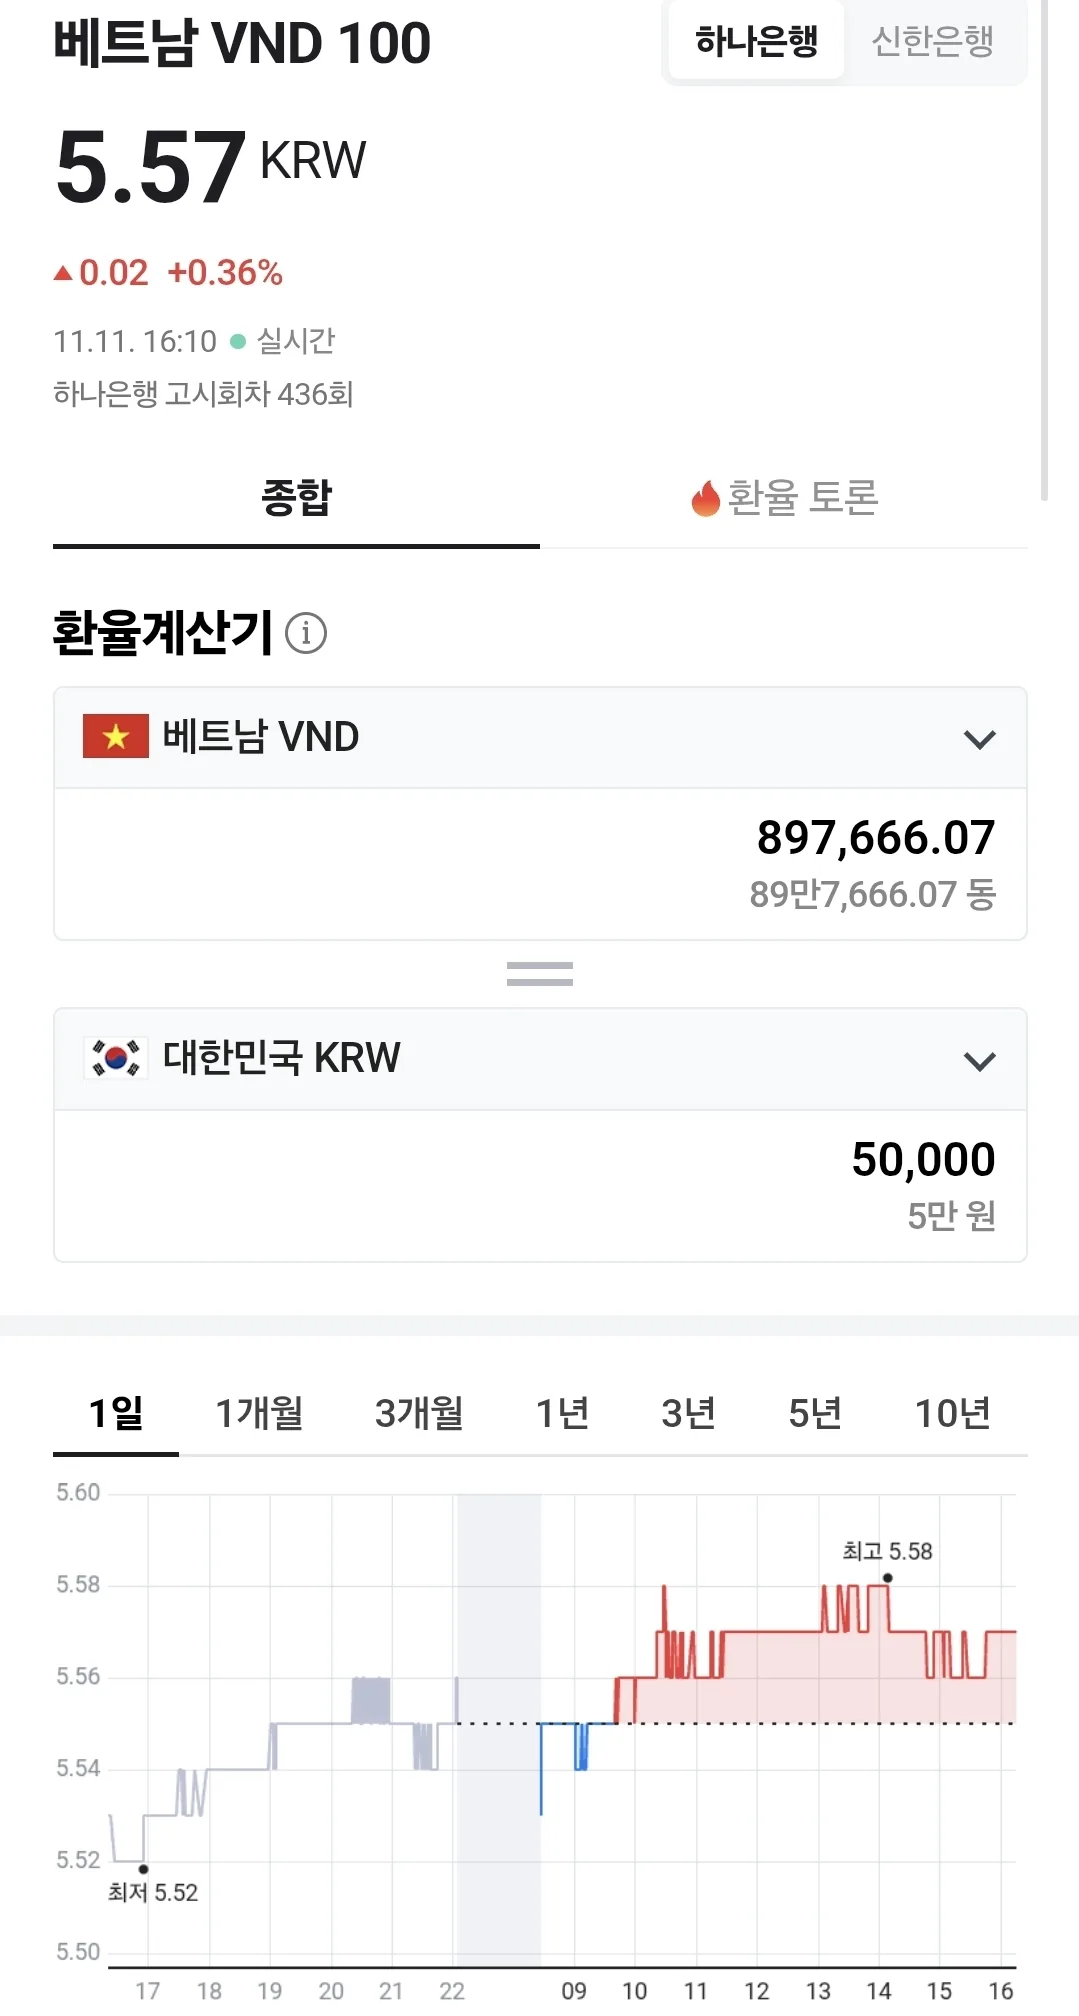Tap the swap currencies handle icon
1079x2016 pixels.
click(x=540, y=974)
